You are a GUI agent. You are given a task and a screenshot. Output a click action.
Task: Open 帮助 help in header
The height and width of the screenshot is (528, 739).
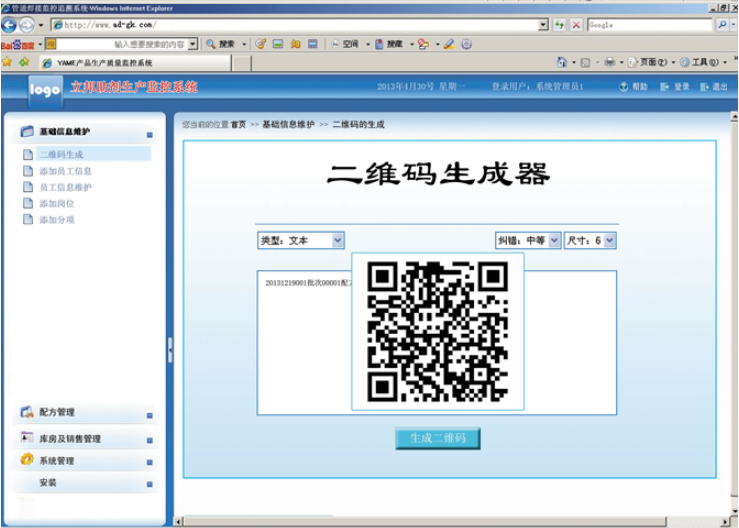[x=633, y=87]
